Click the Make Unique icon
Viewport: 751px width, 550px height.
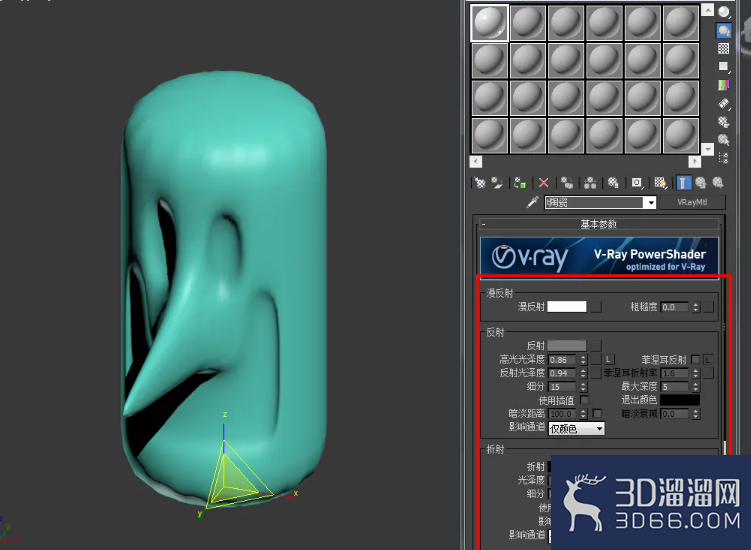click(590, 183)
